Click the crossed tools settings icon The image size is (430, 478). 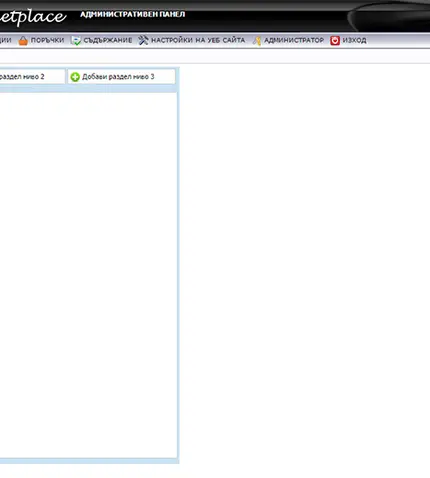143,40
